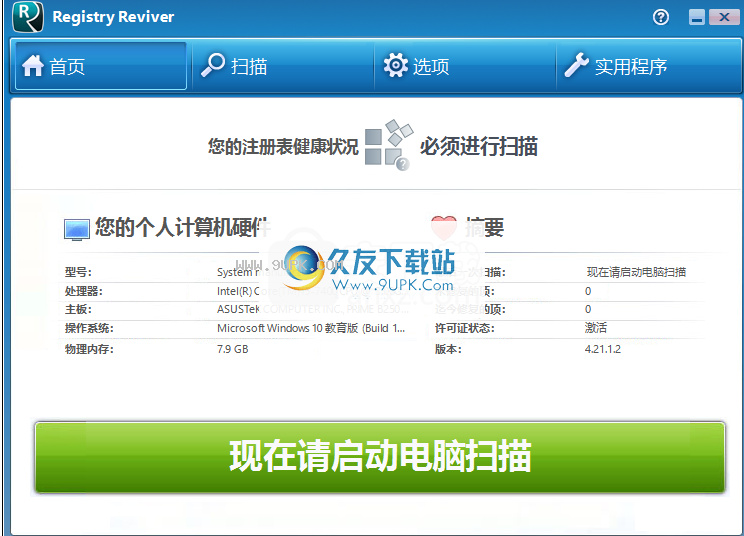The image size is (744, 536).
Task: Click the 型号 label
Action: [78, 272]
